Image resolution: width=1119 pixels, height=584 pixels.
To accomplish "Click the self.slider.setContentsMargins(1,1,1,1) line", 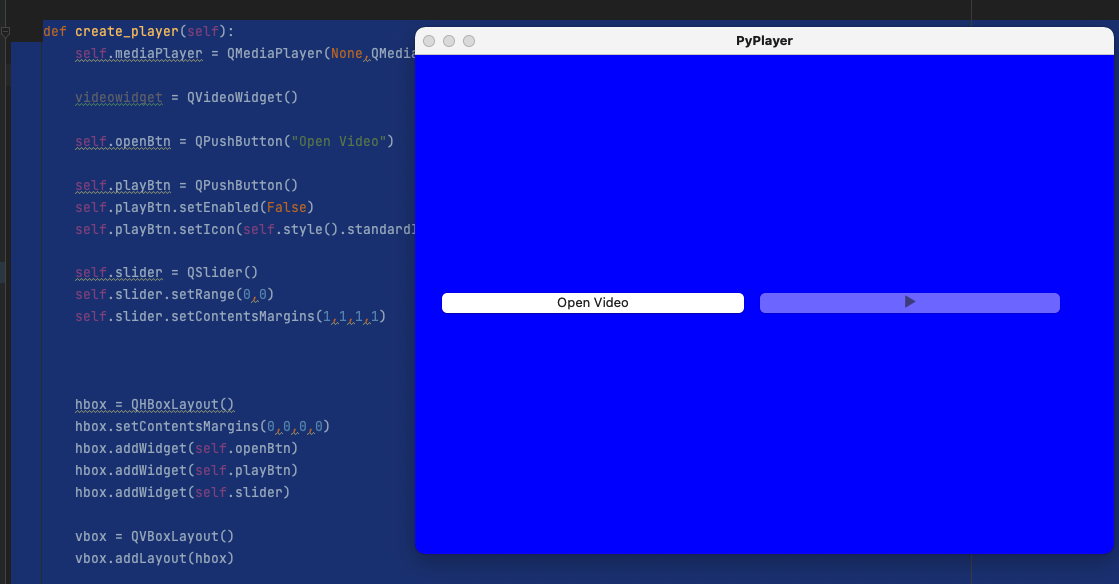I will (231, 316).
